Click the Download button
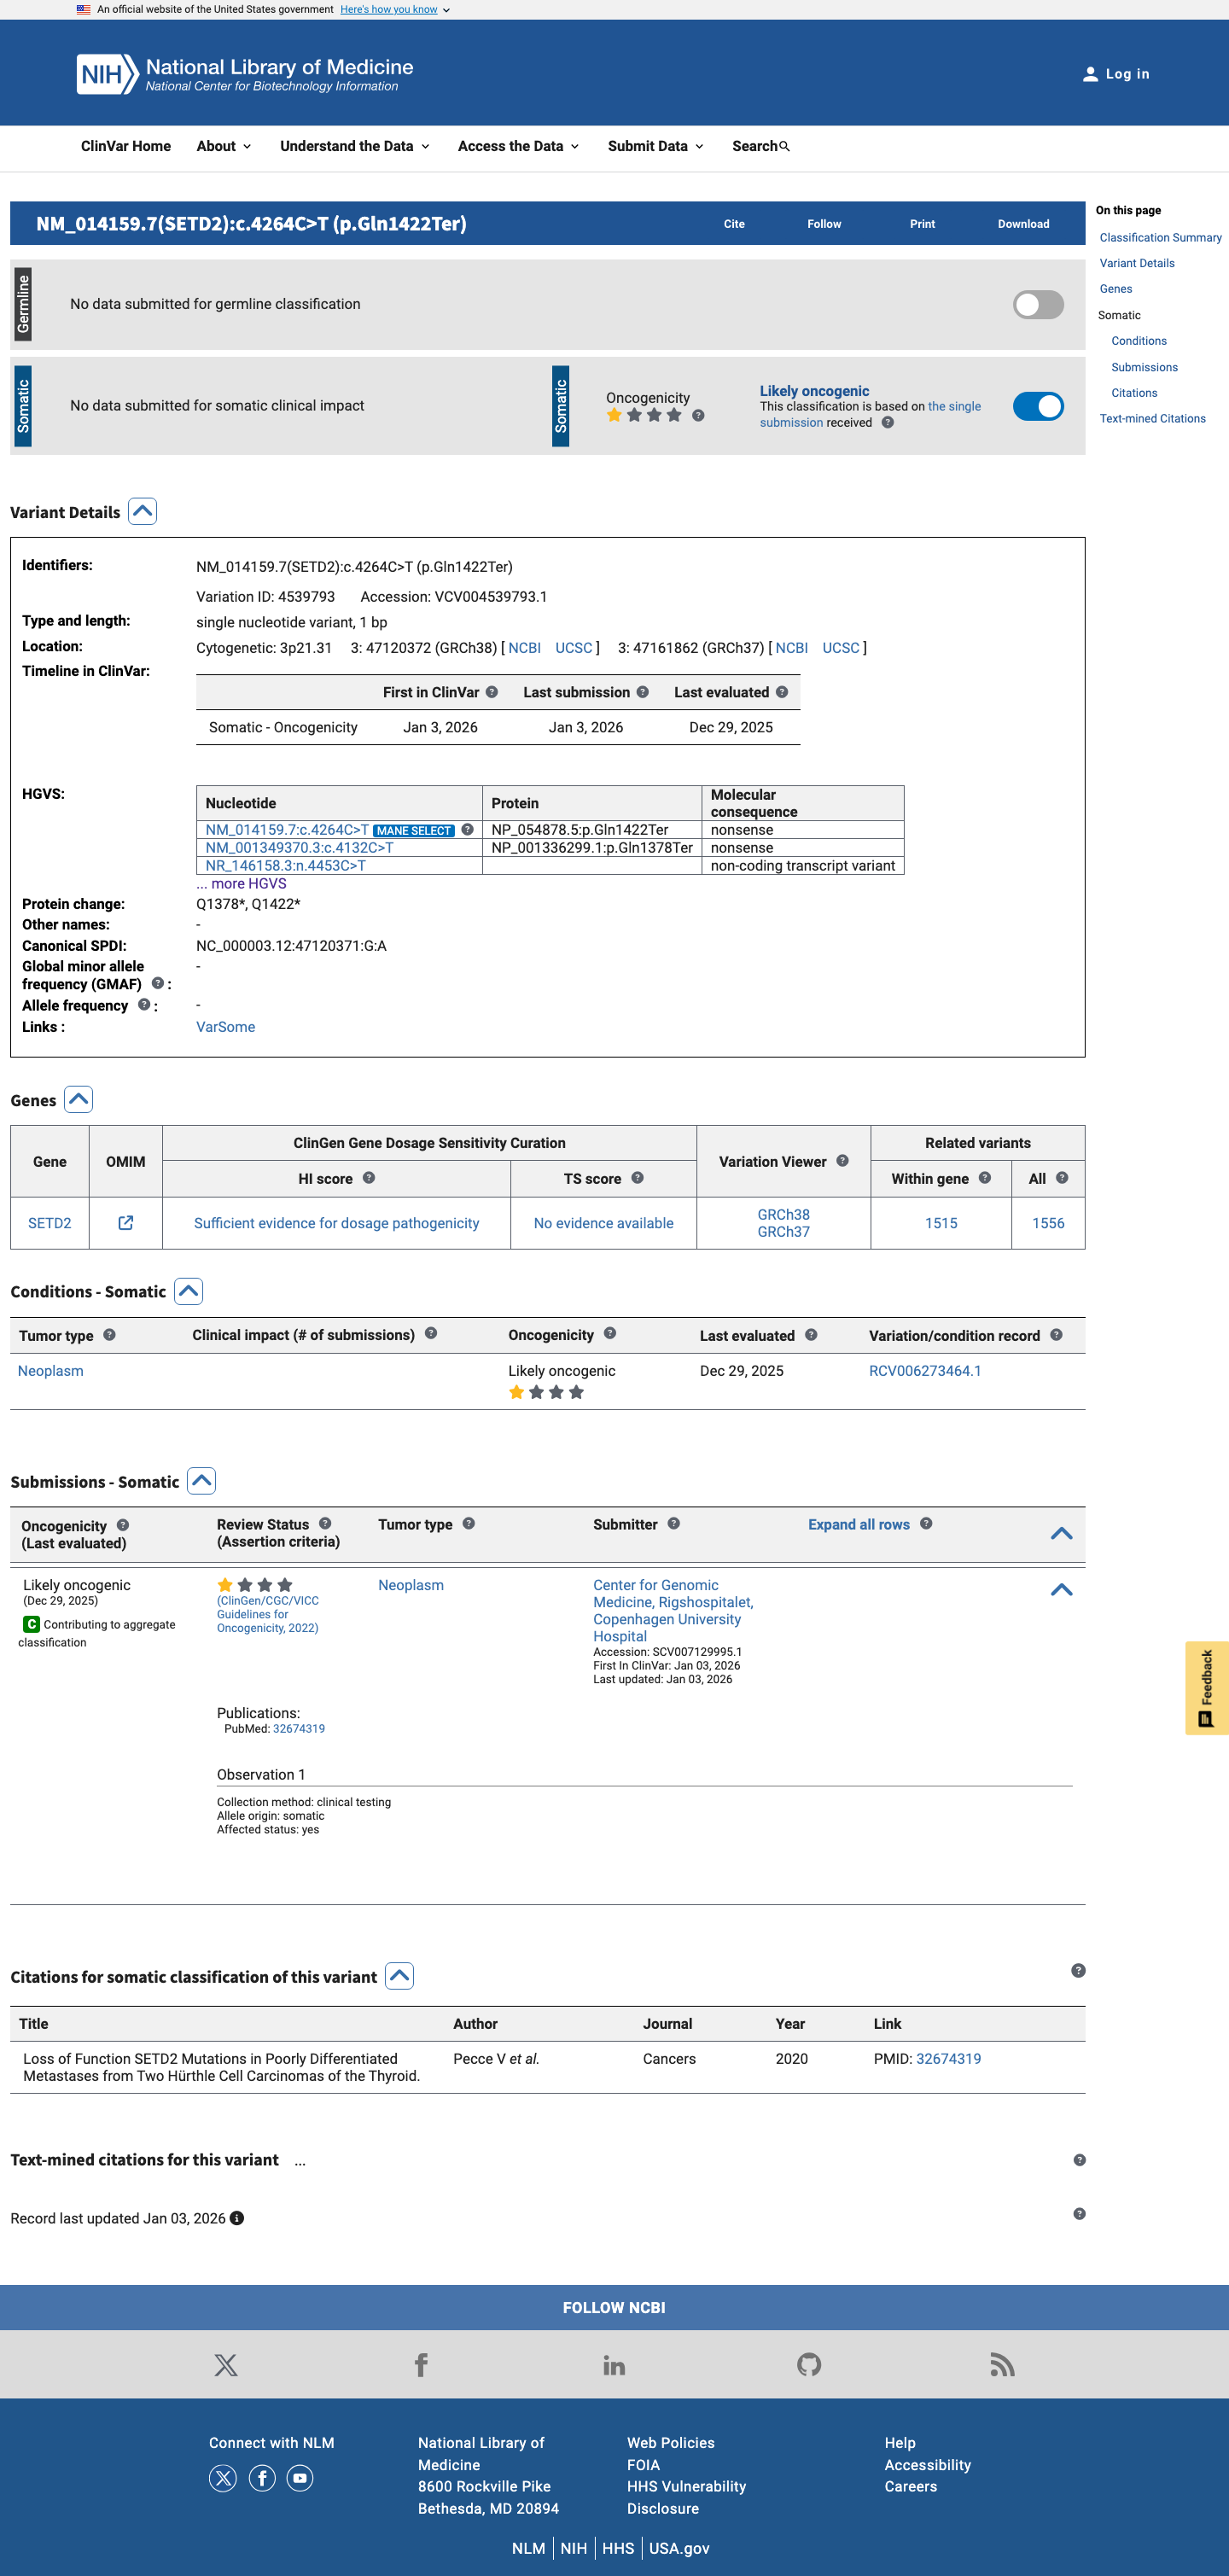Viewport: 1229px width, 2576px height. coord(1023,224)
